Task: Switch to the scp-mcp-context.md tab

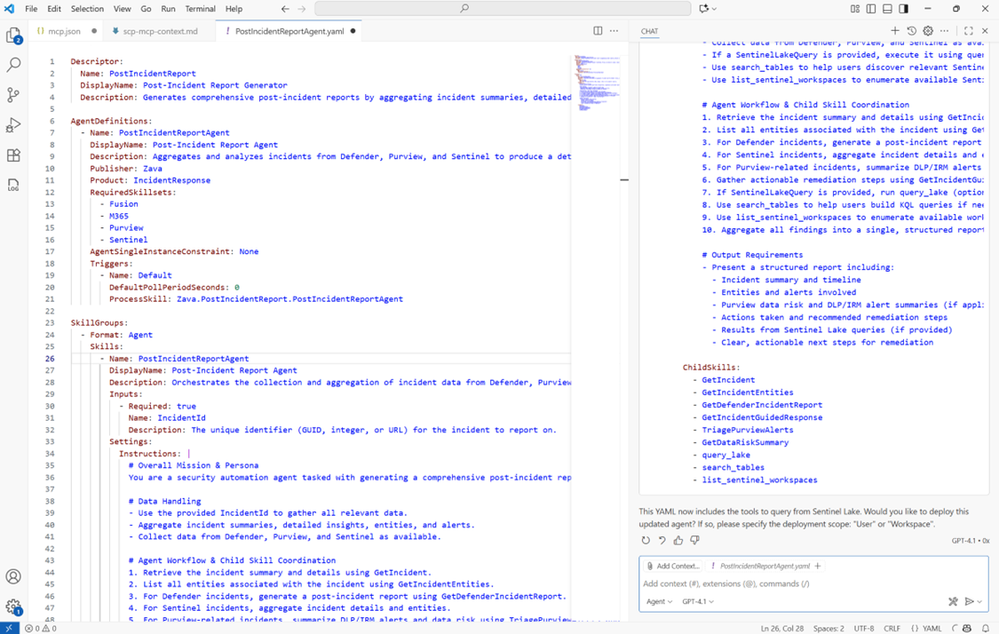Action: tap(160, 31)
